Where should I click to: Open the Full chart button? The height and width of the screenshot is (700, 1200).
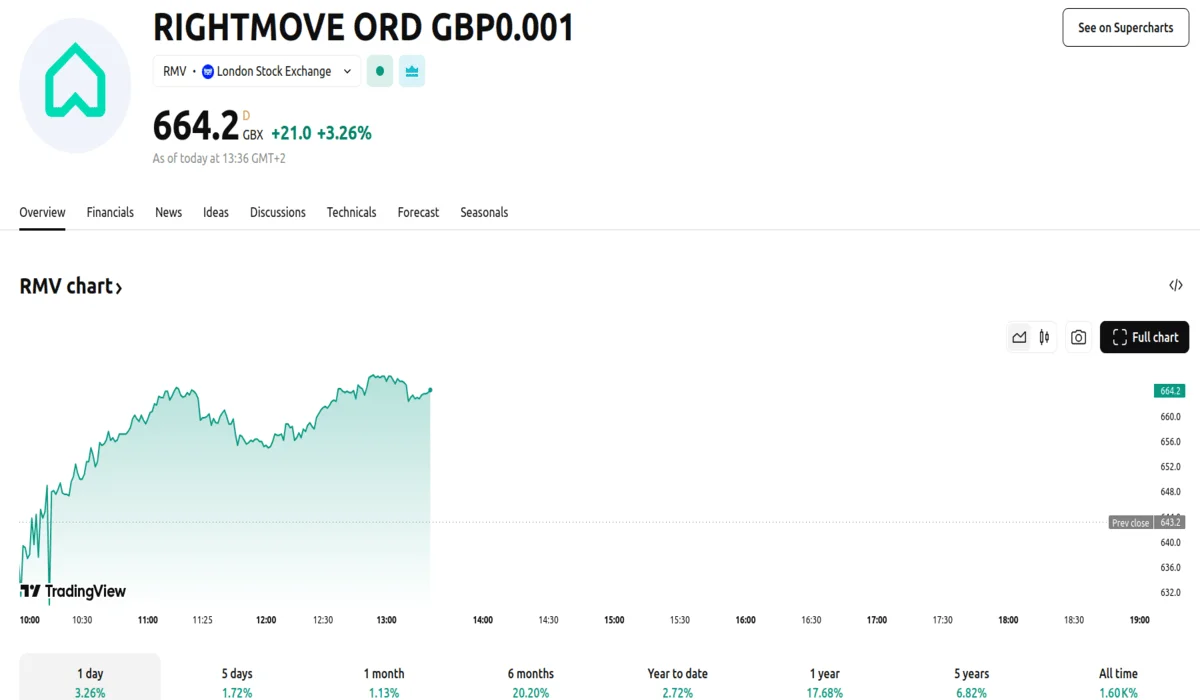[x=1144, y=338]
